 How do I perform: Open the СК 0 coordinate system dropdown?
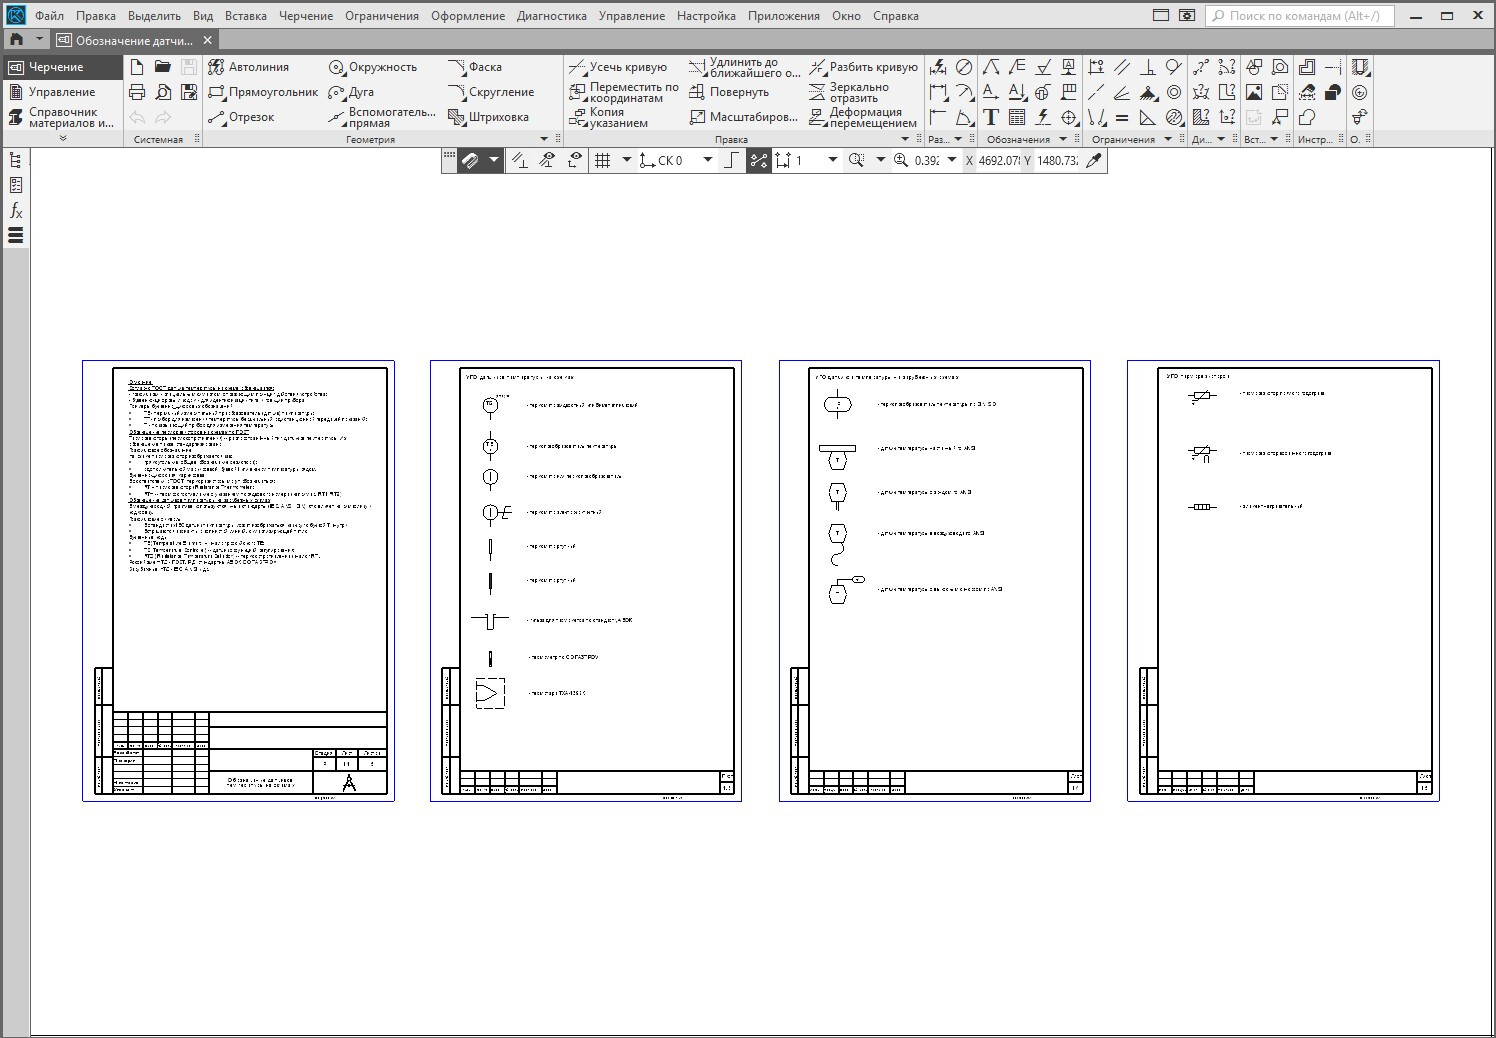[708, 160]
